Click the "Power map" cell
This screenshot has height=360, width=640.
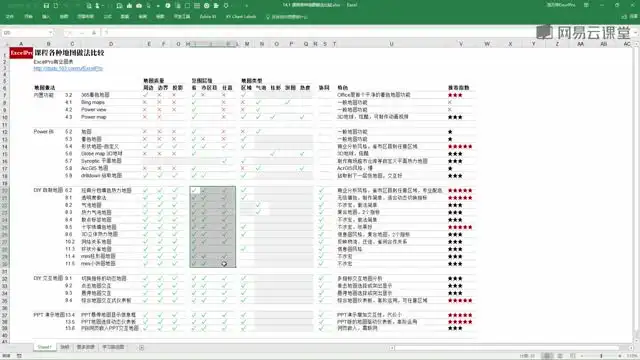click(93, 117)
